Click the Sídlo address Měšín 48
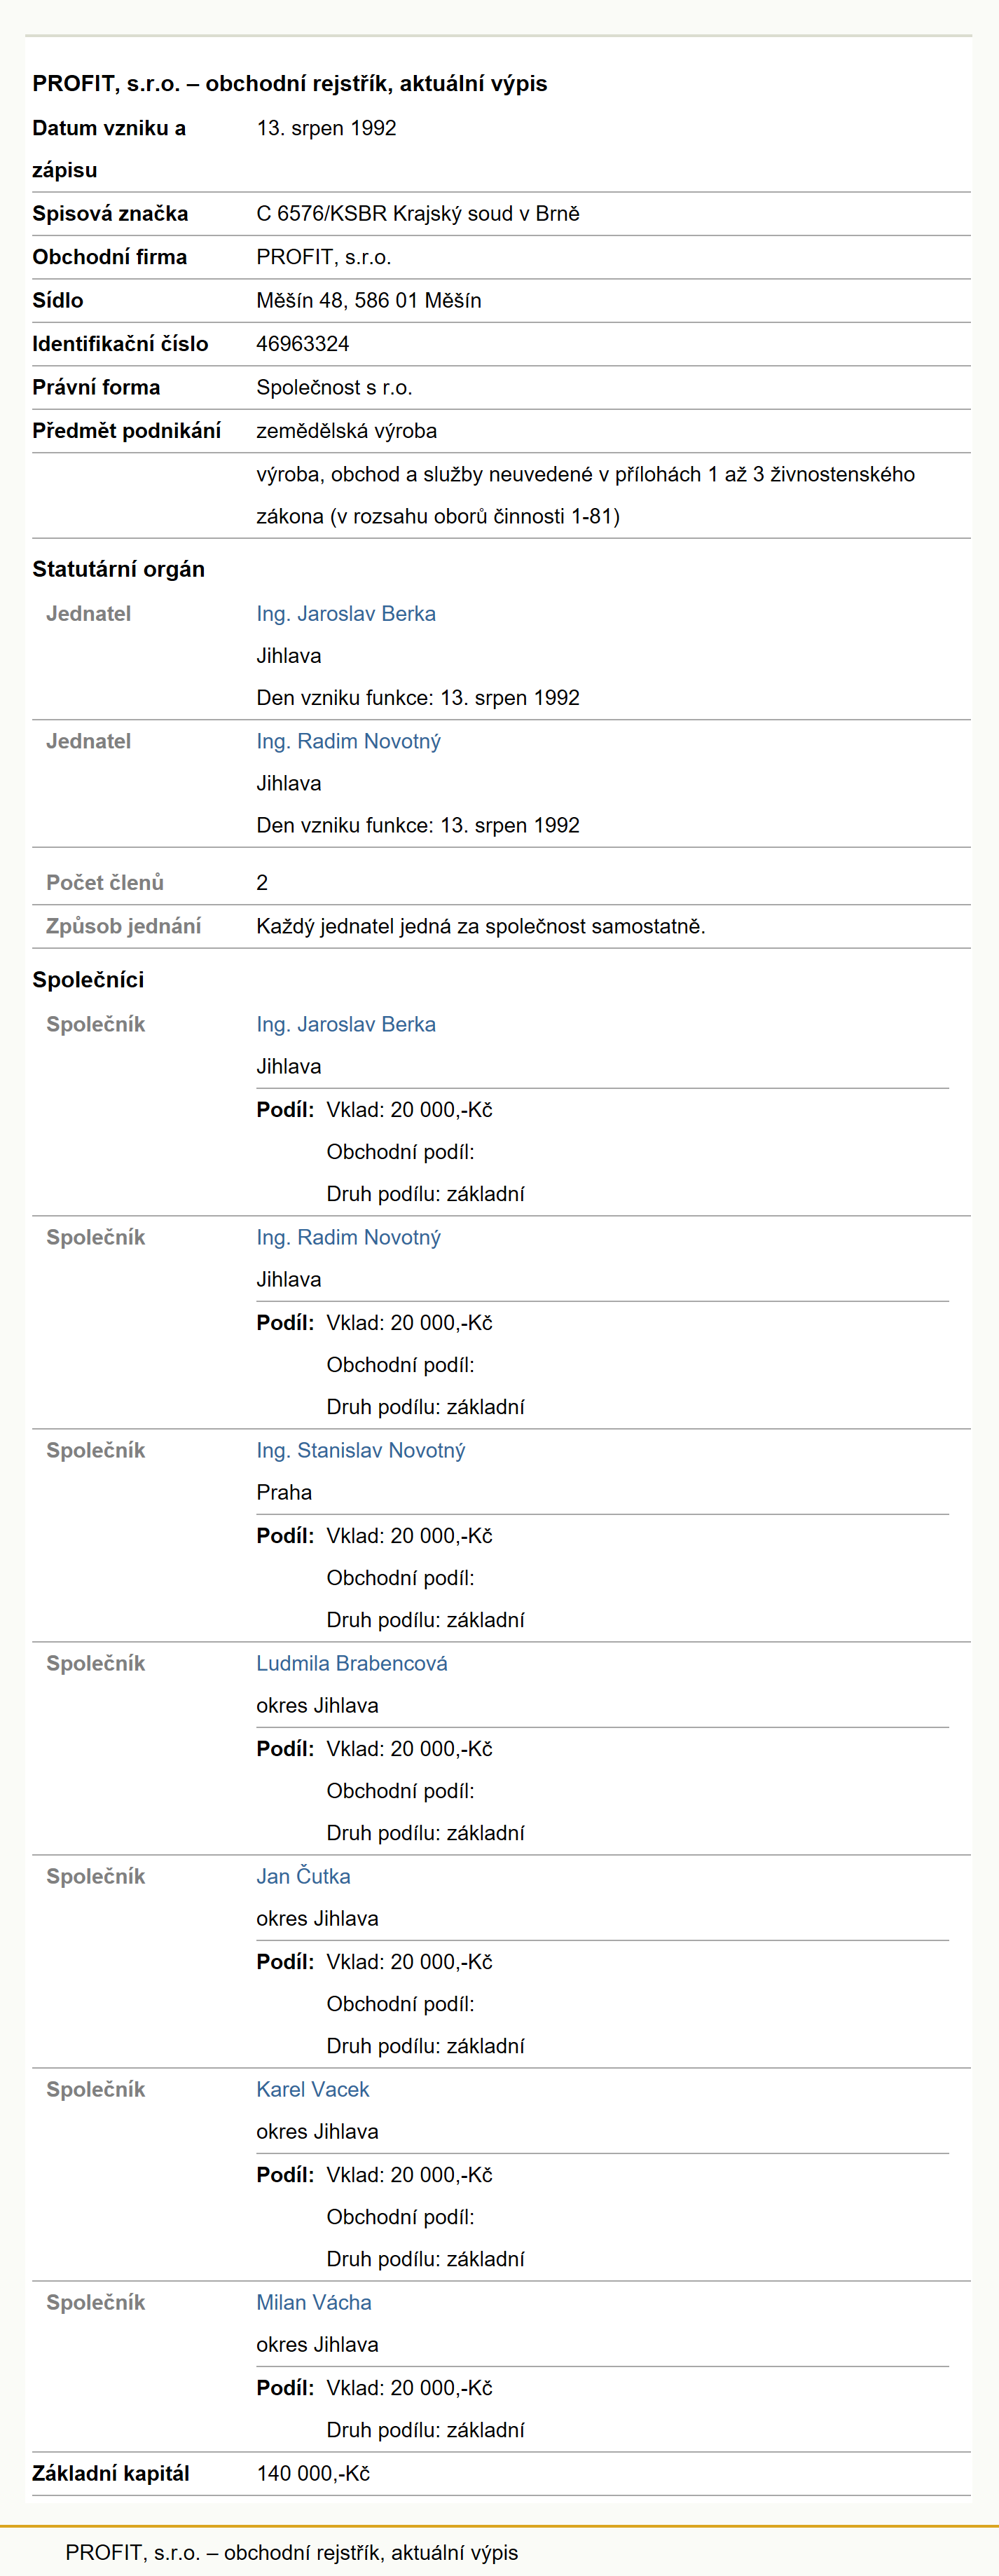This screenshot has height=2576, width=999. click(x=369, y=300)
